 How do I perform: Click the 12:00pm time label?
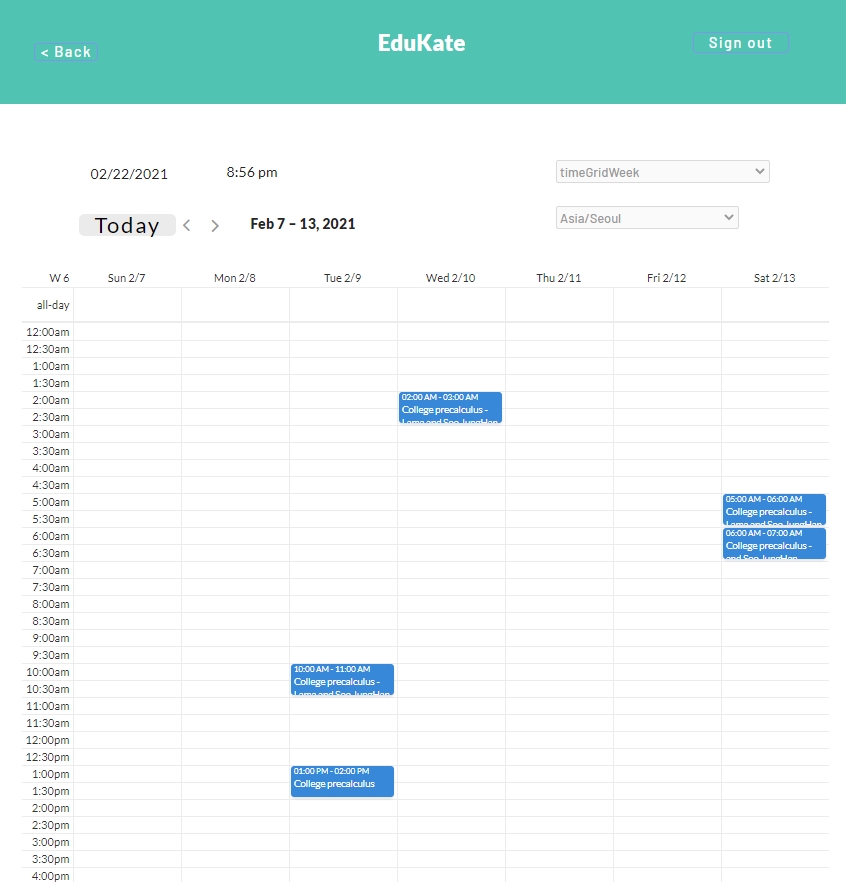(48, 740)
